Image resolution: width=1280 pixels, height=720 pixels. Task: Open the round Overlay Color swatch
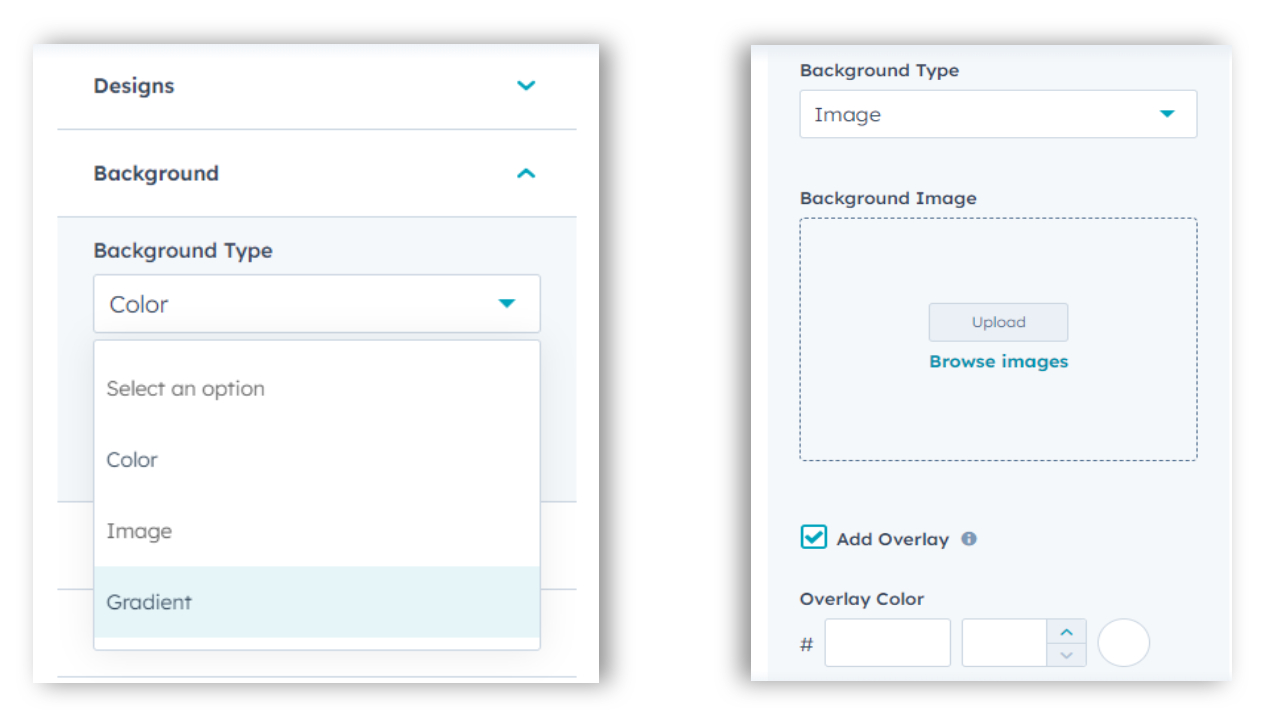(1123, 643)
